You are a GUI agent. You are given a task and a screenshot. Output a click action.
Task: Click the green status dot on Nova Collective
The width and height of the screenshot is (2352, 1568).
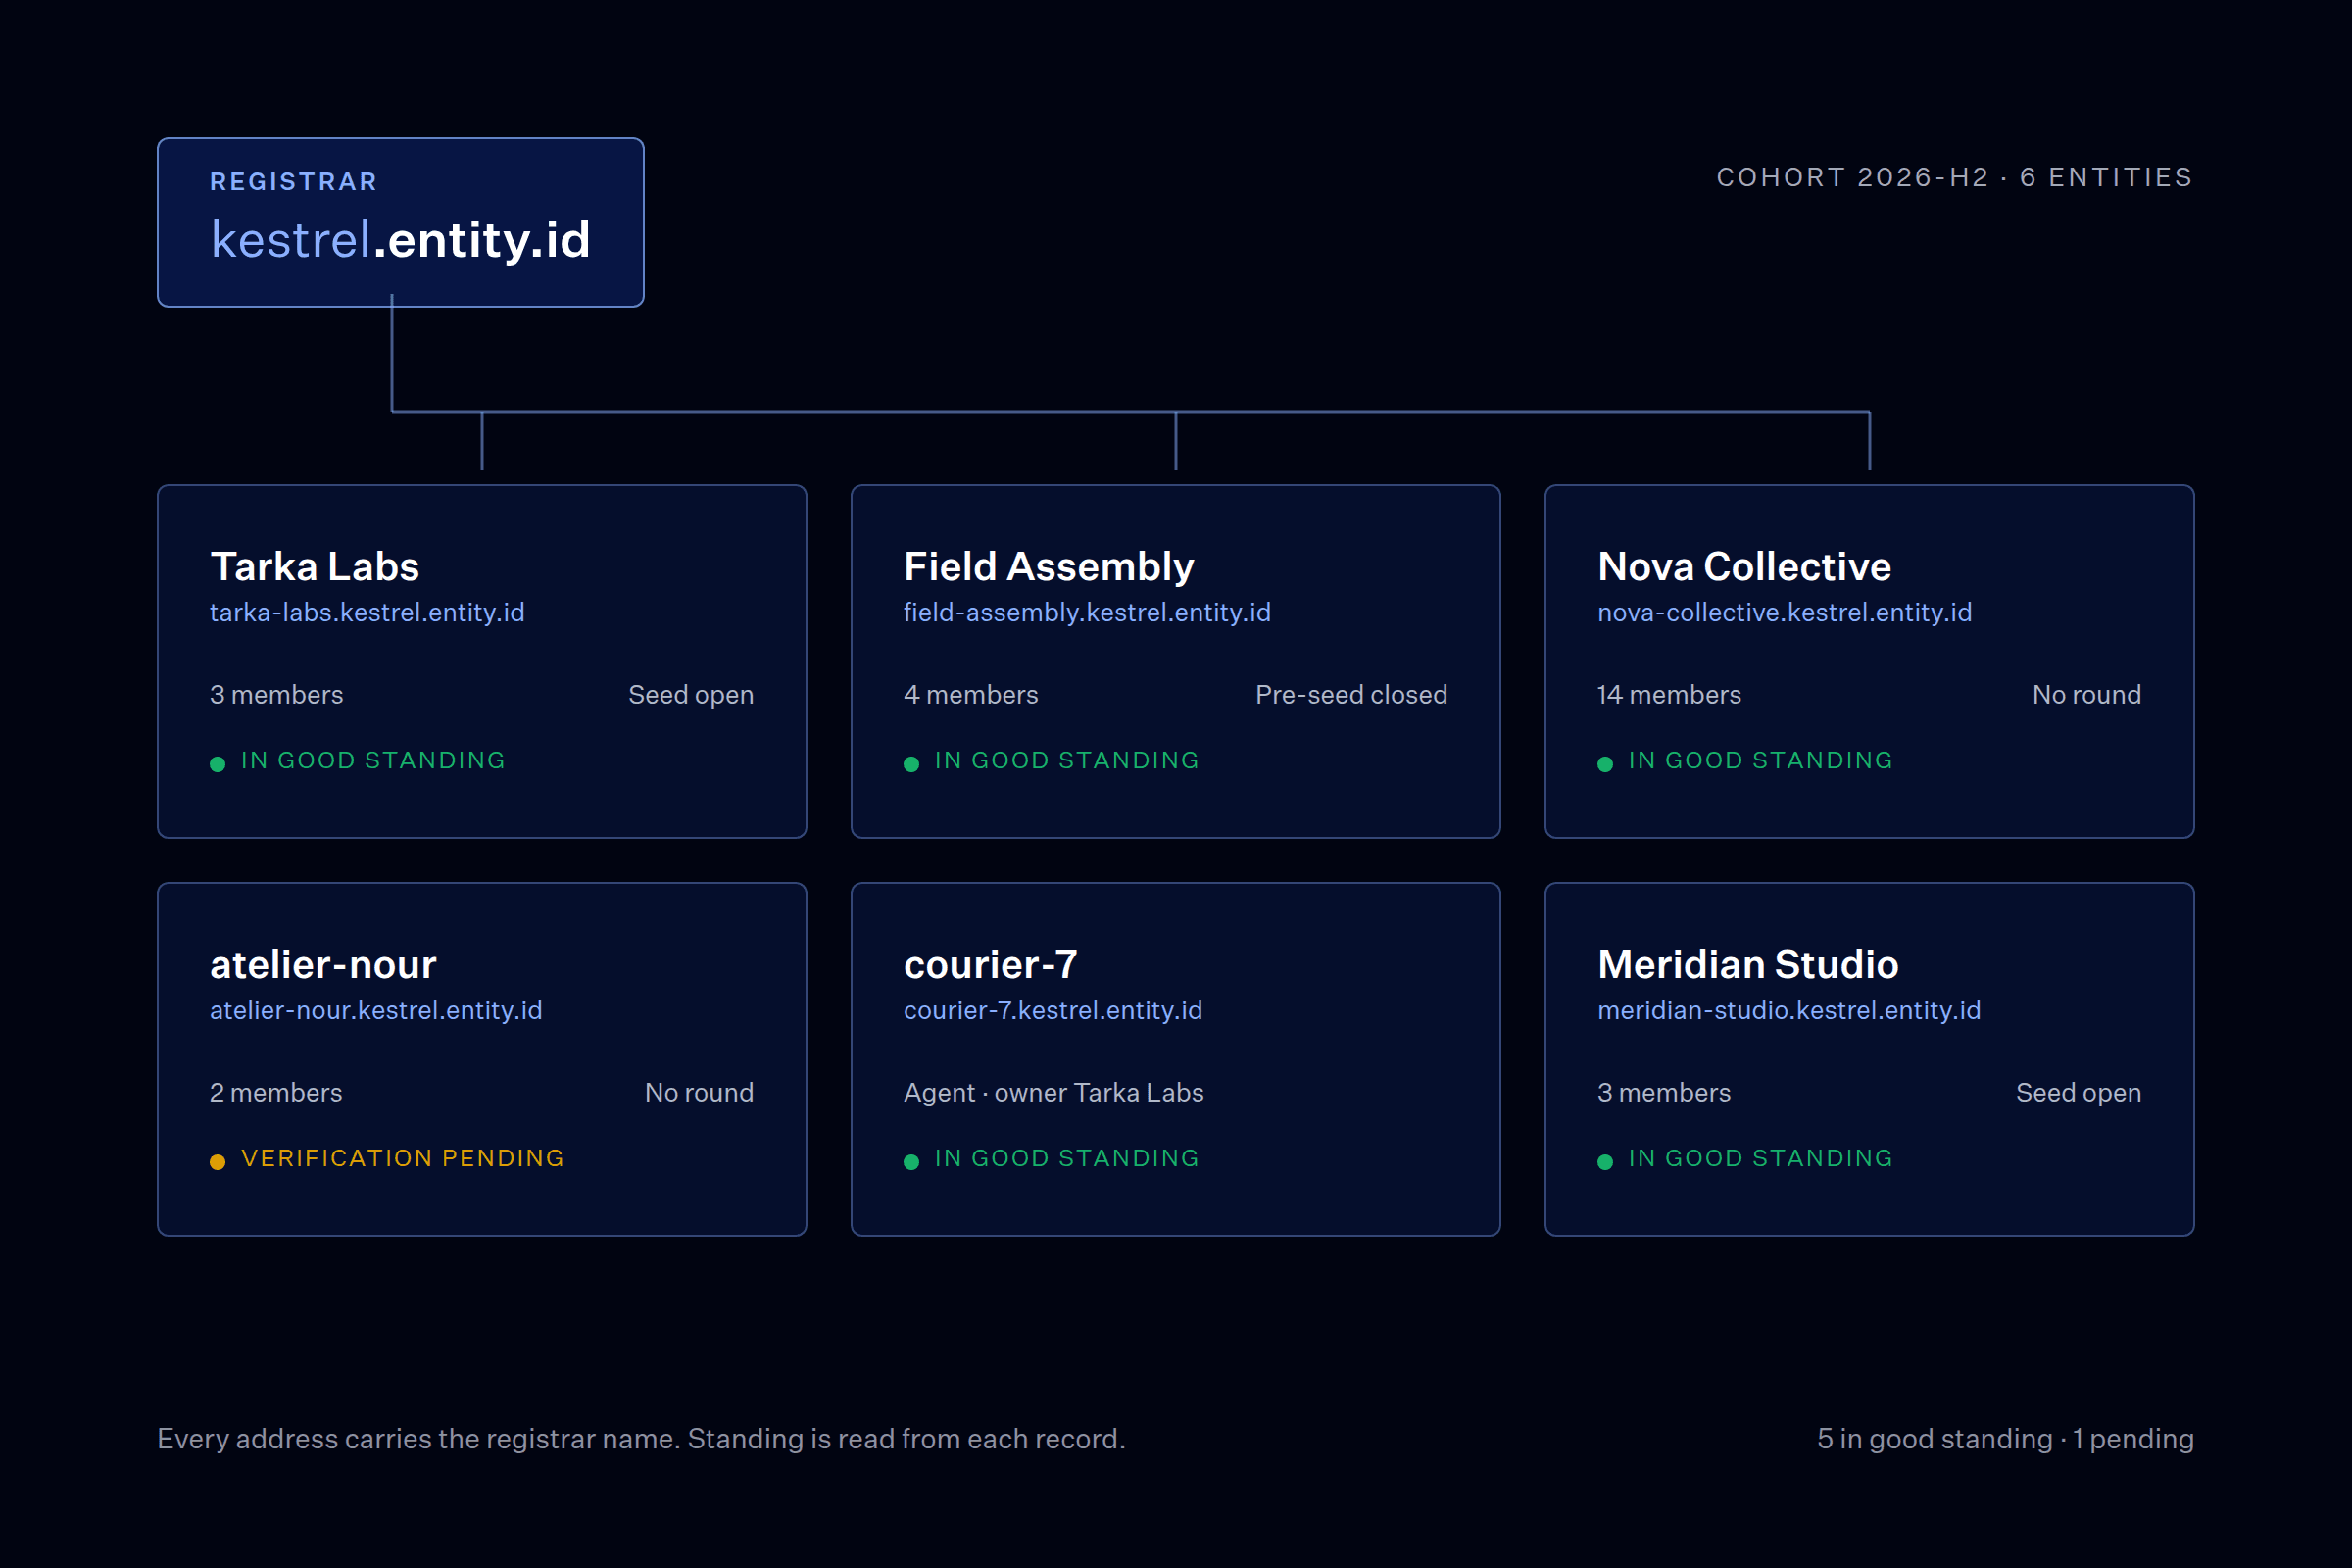click(x=1605, y=764)
